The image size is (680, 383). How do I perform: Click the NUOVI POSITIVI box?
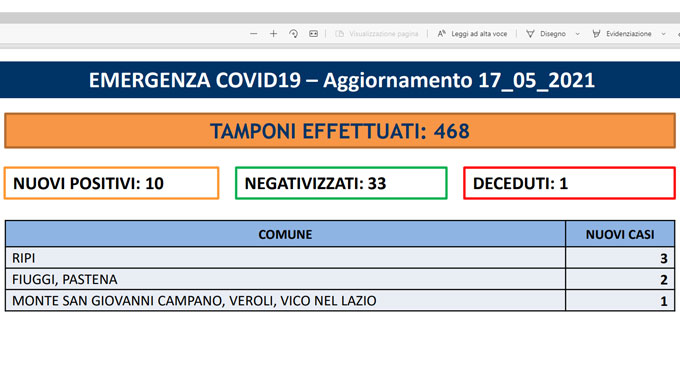coord(111,183)
